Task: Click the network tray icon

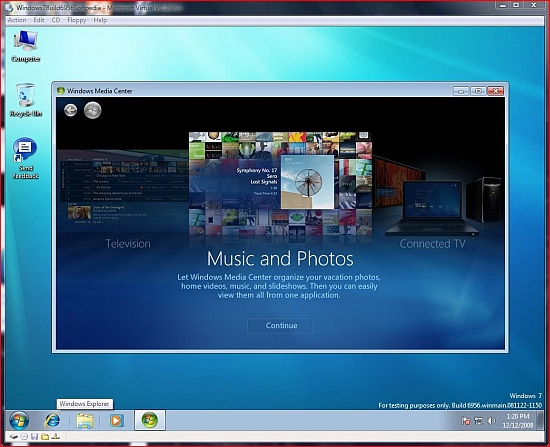Action: pos(478,421)
